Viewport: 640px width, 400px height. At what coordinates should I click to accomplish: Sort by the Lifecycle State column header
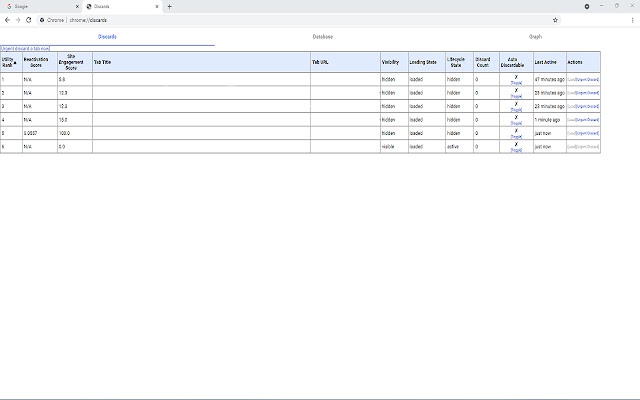click(459, 62)
